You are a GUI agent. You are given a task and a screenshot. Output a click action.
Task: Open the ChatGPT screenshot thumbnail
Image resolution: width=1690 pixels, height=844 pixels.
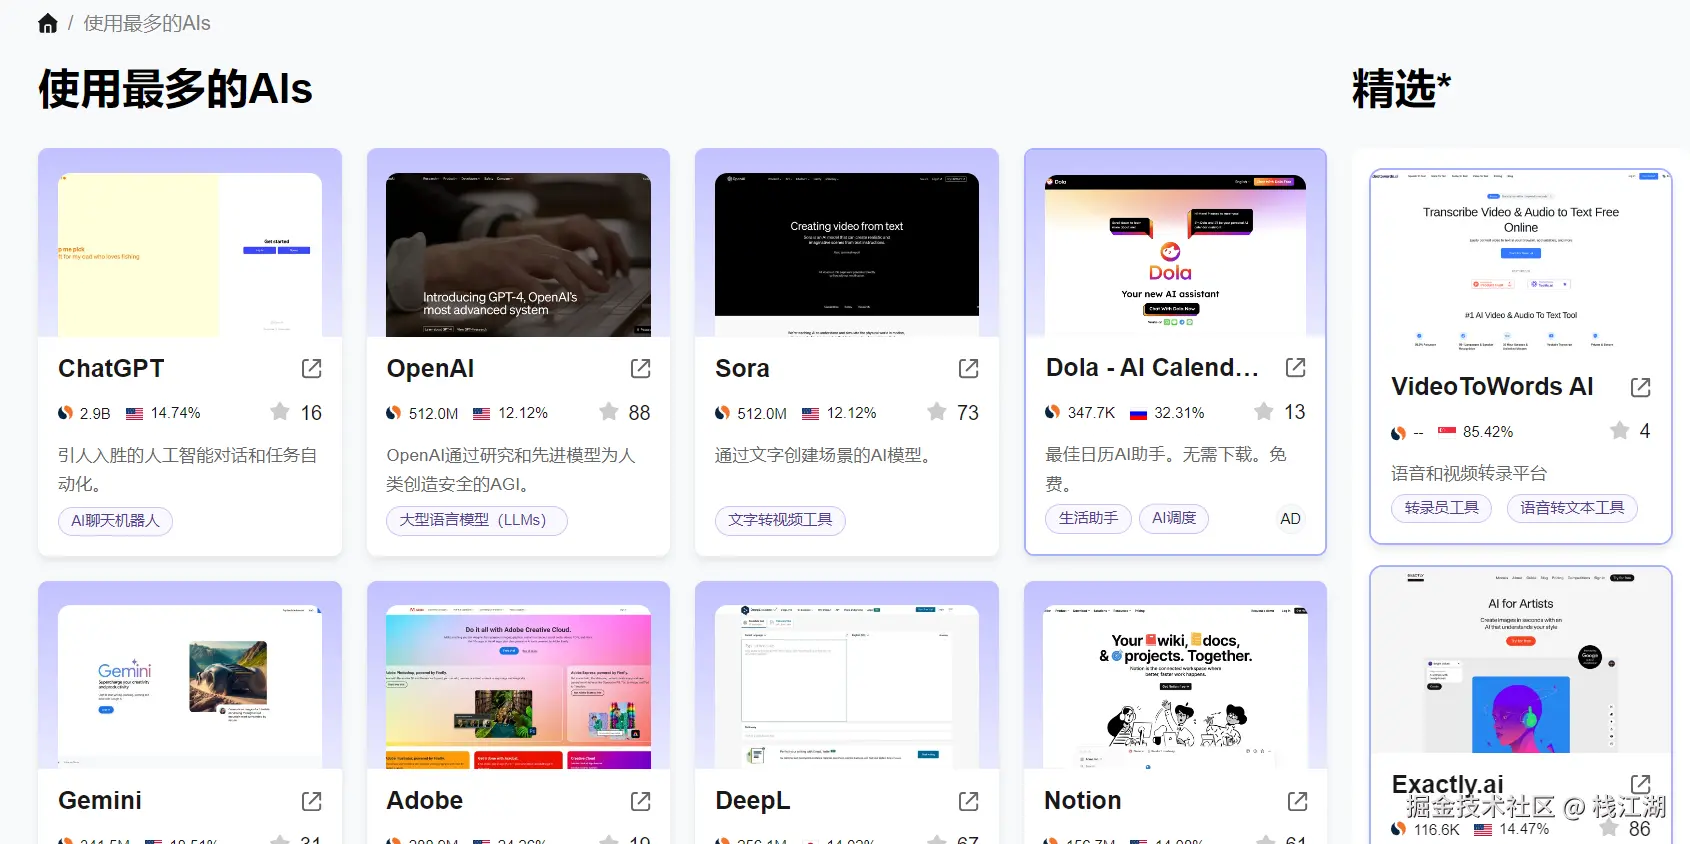(190, 255)
